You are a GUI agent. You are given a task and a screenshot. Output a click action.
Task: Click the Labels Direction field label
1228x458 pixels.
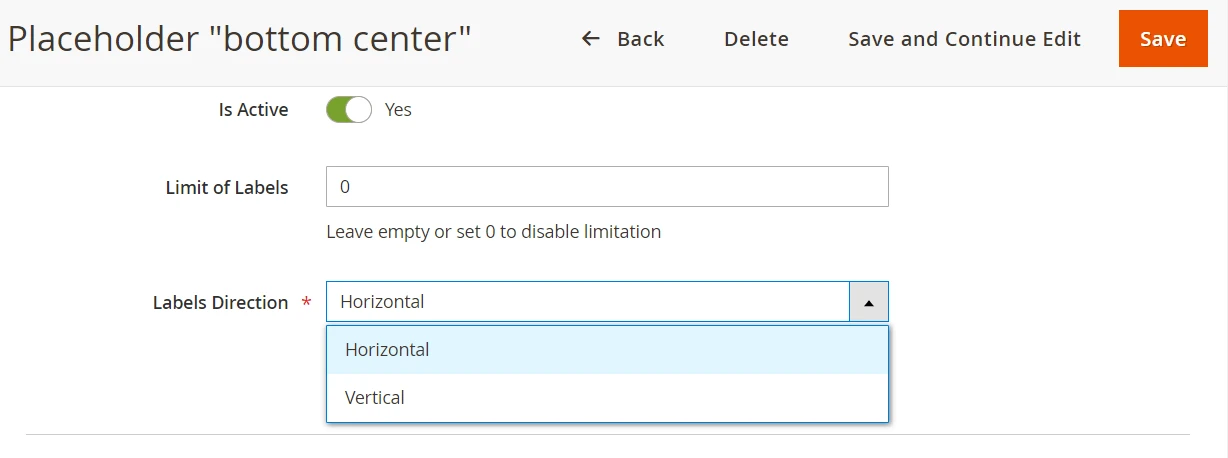[220, 303]
